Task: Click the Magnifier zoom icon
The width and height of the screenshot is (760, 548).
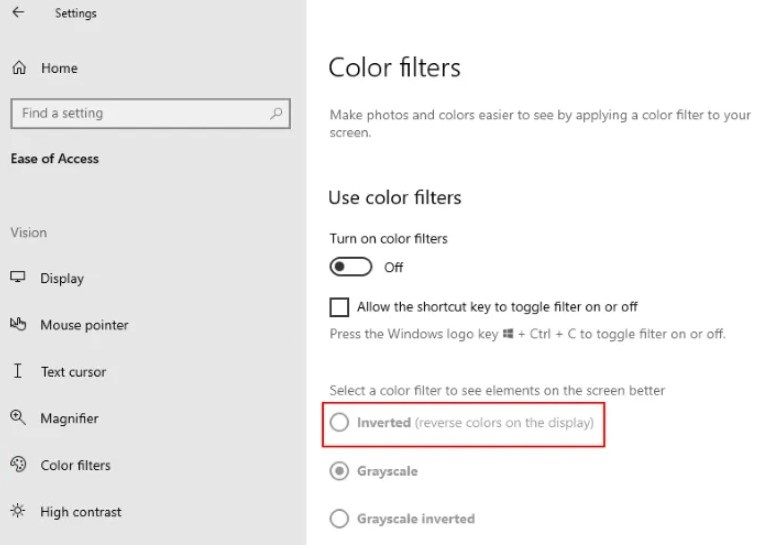Action: tap(18, 417)
